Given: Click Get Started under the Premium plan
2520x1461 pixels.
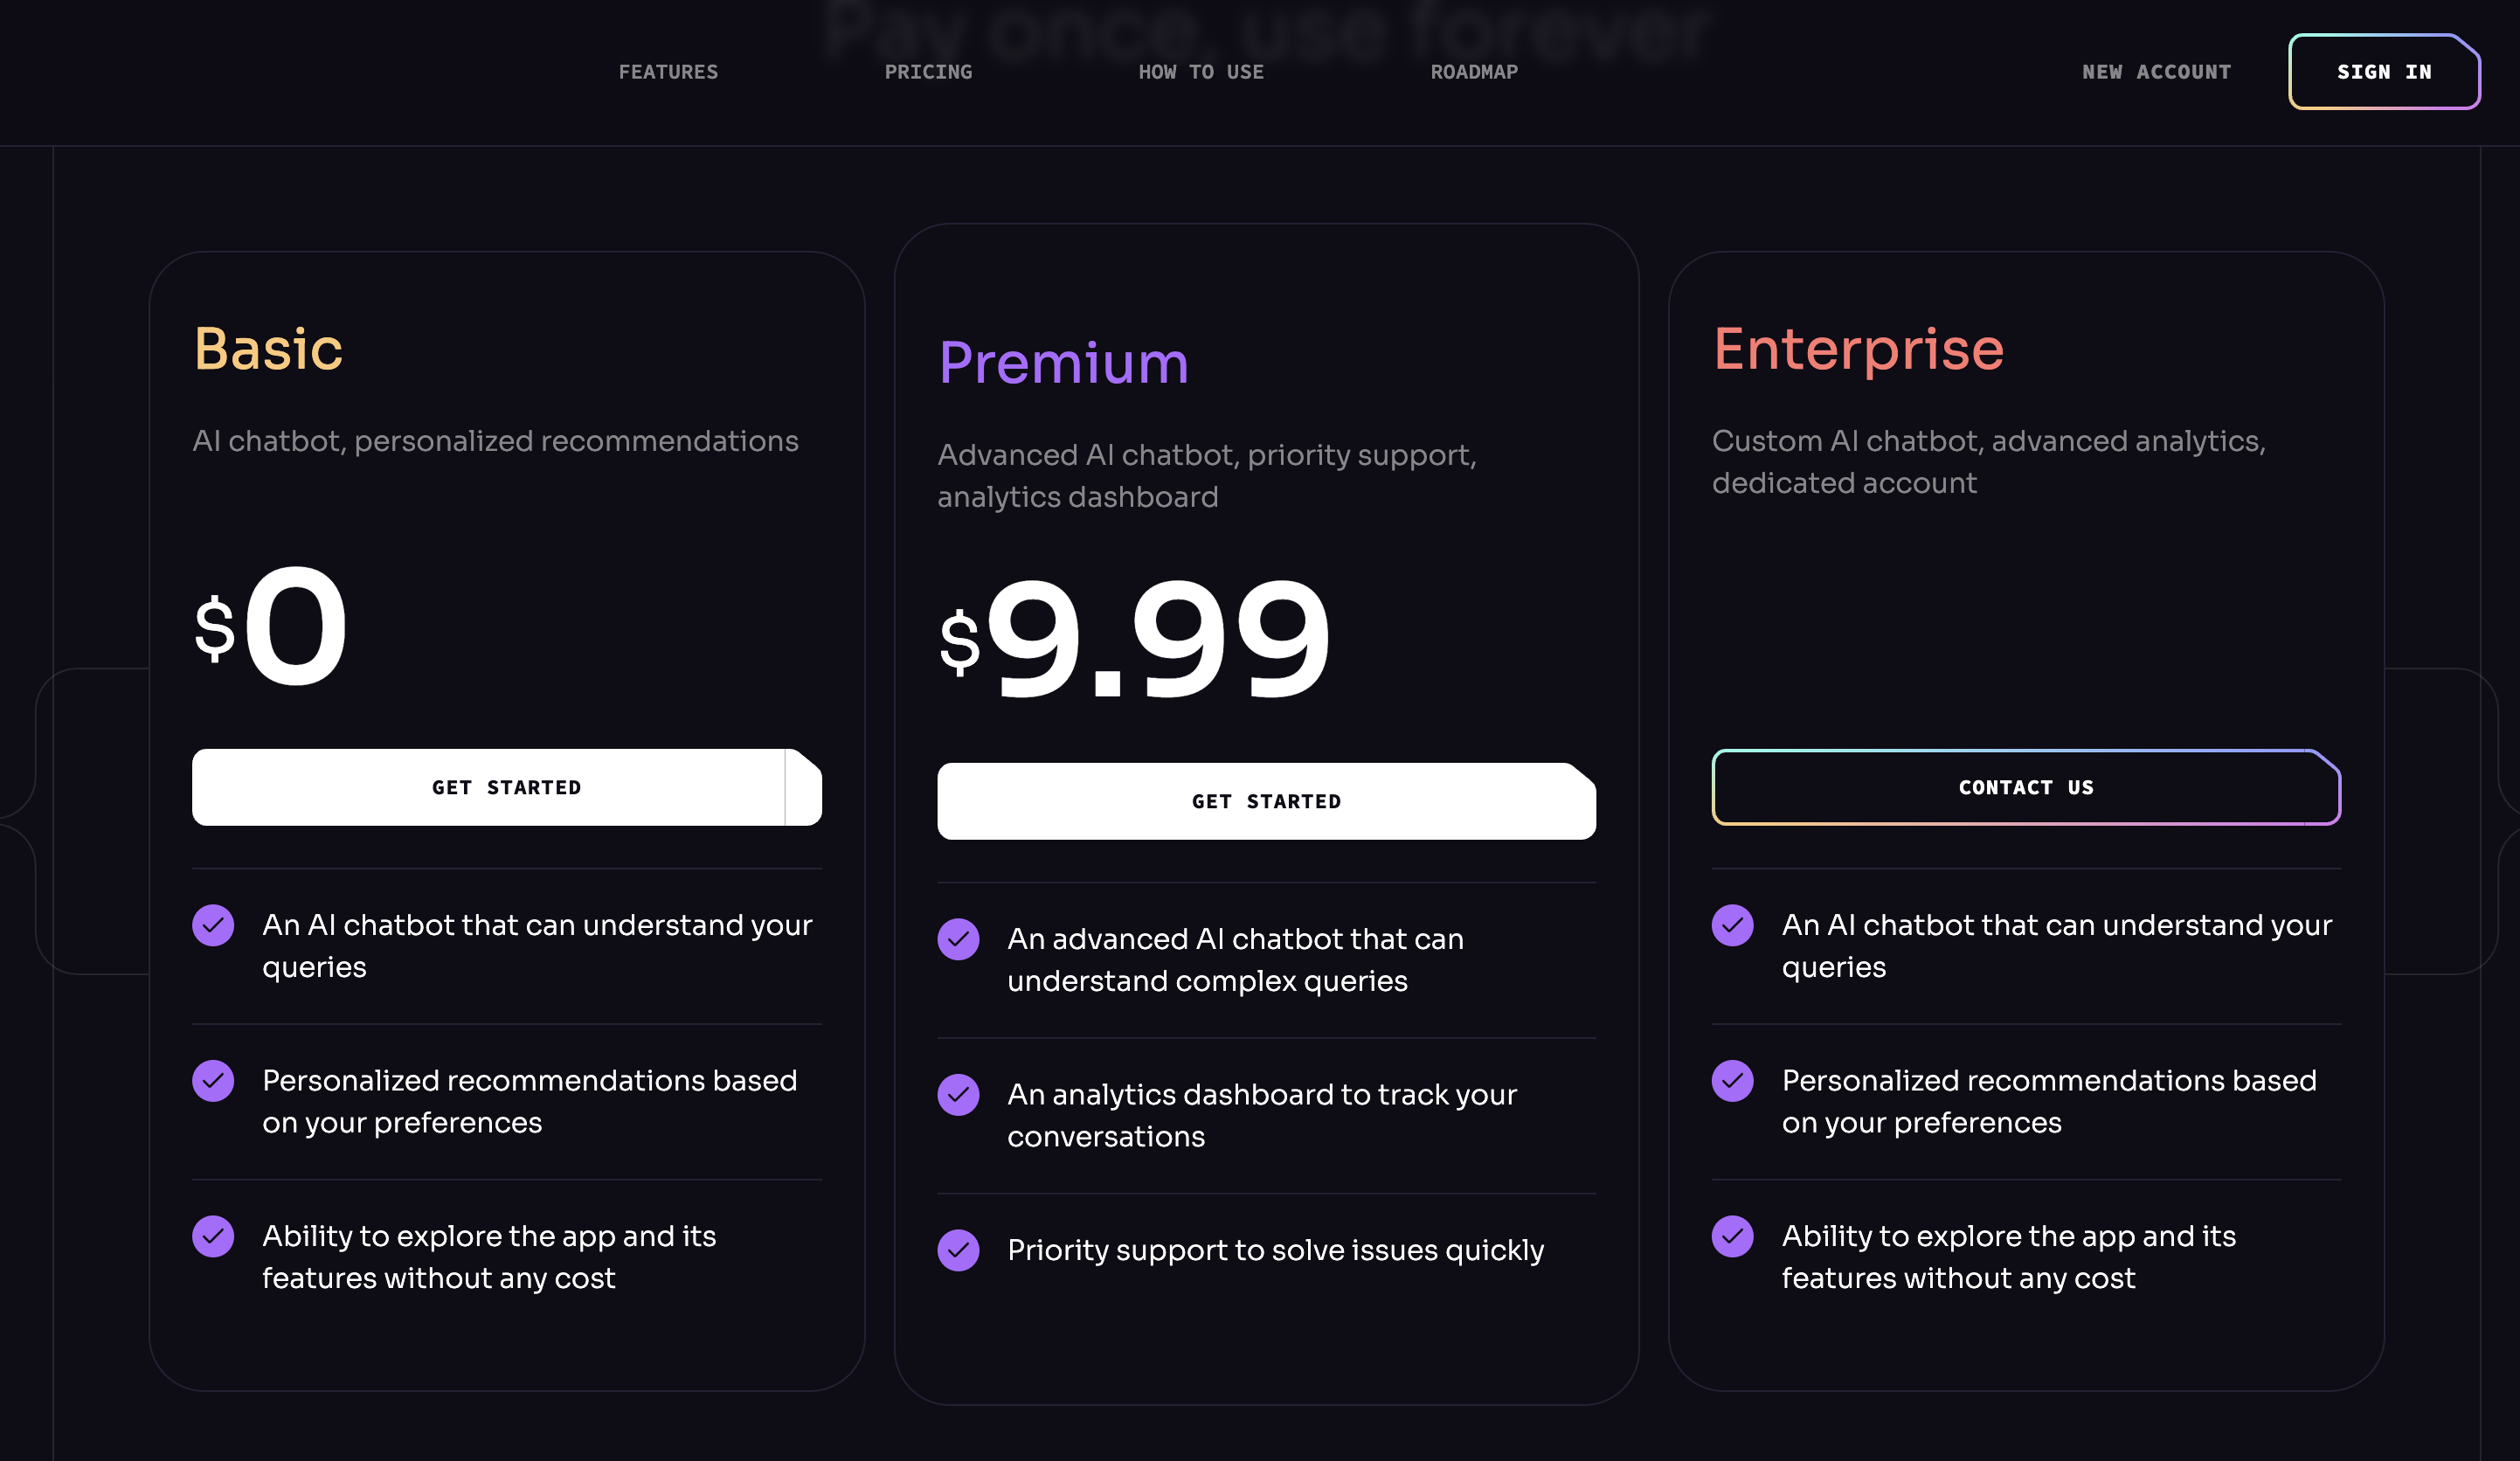Looking at the screenshot, I should tap(1267, 802).
